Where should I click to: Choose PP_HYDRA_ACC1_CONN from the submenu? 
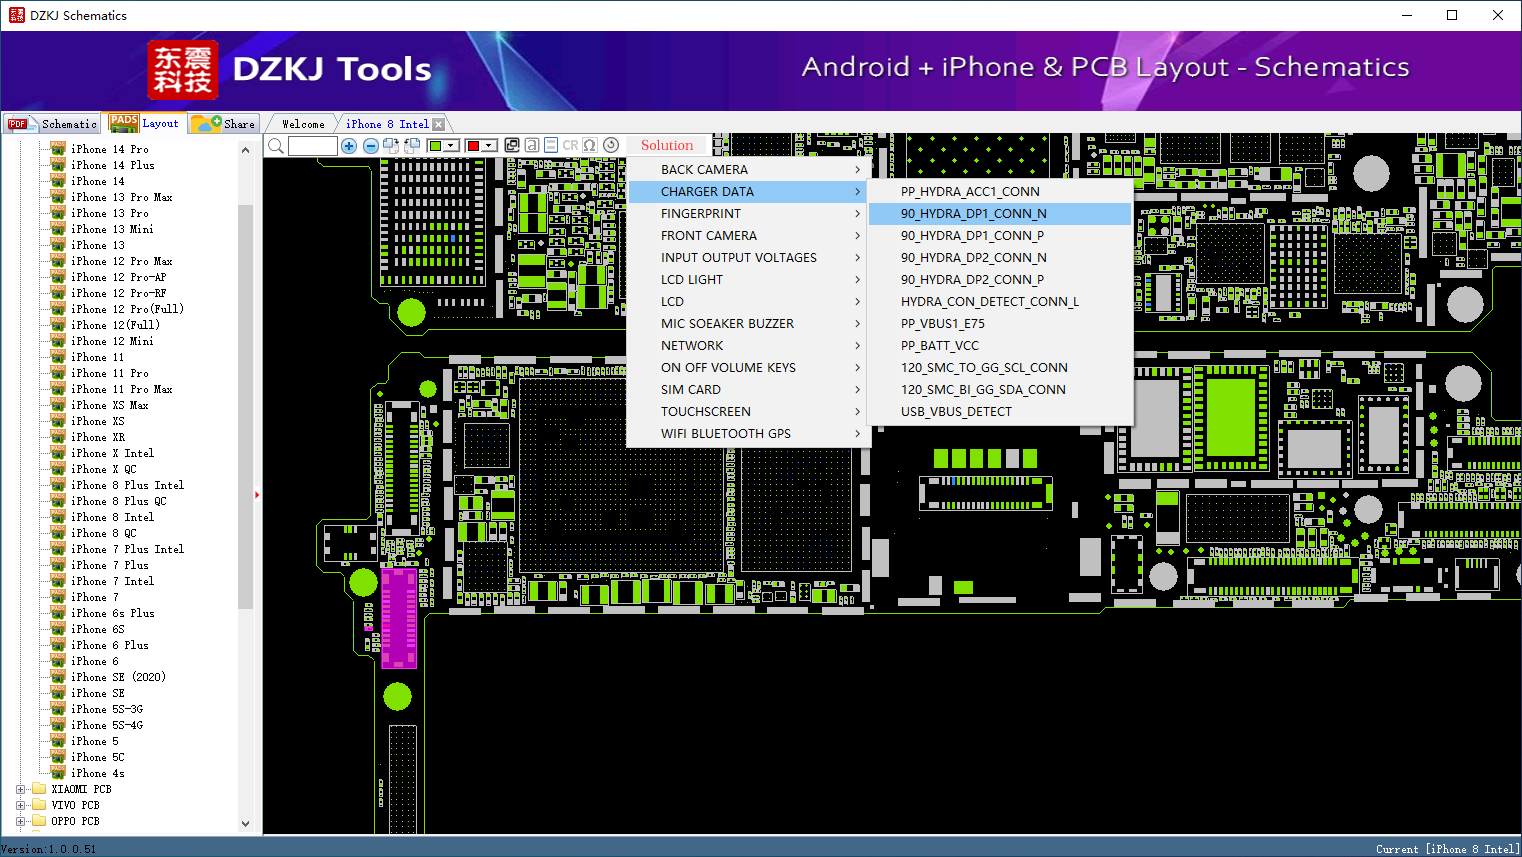pos(1000,192)
